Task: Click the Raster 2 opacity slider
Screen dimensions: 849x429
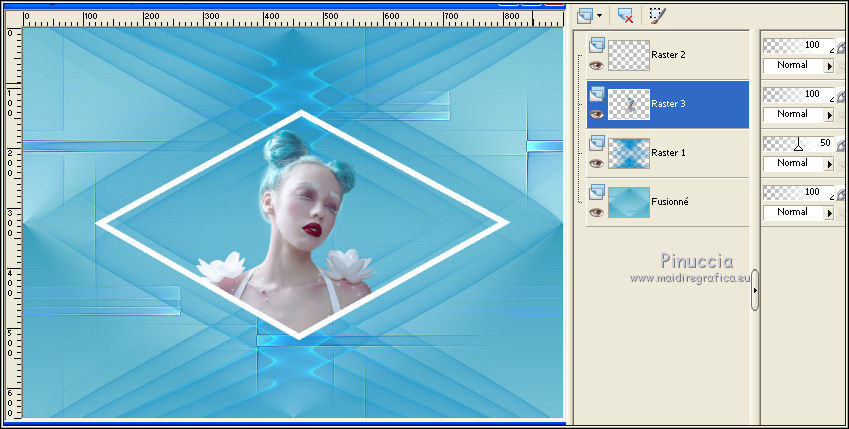Action: click(799, 46)
